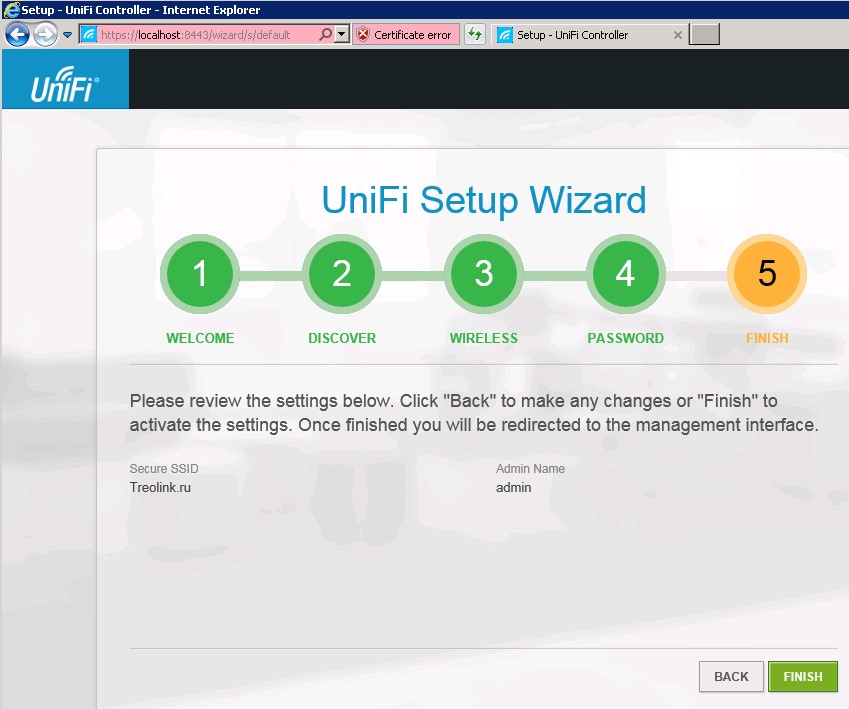This screenshot has height=709, width=849.
Task: Click the orange FINISH step label
Action: (767, 338)
